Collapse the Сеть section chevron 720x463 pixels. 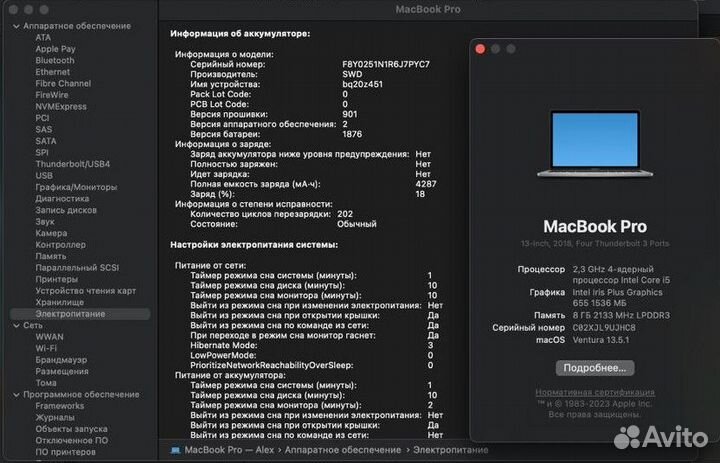pos(17,326)
